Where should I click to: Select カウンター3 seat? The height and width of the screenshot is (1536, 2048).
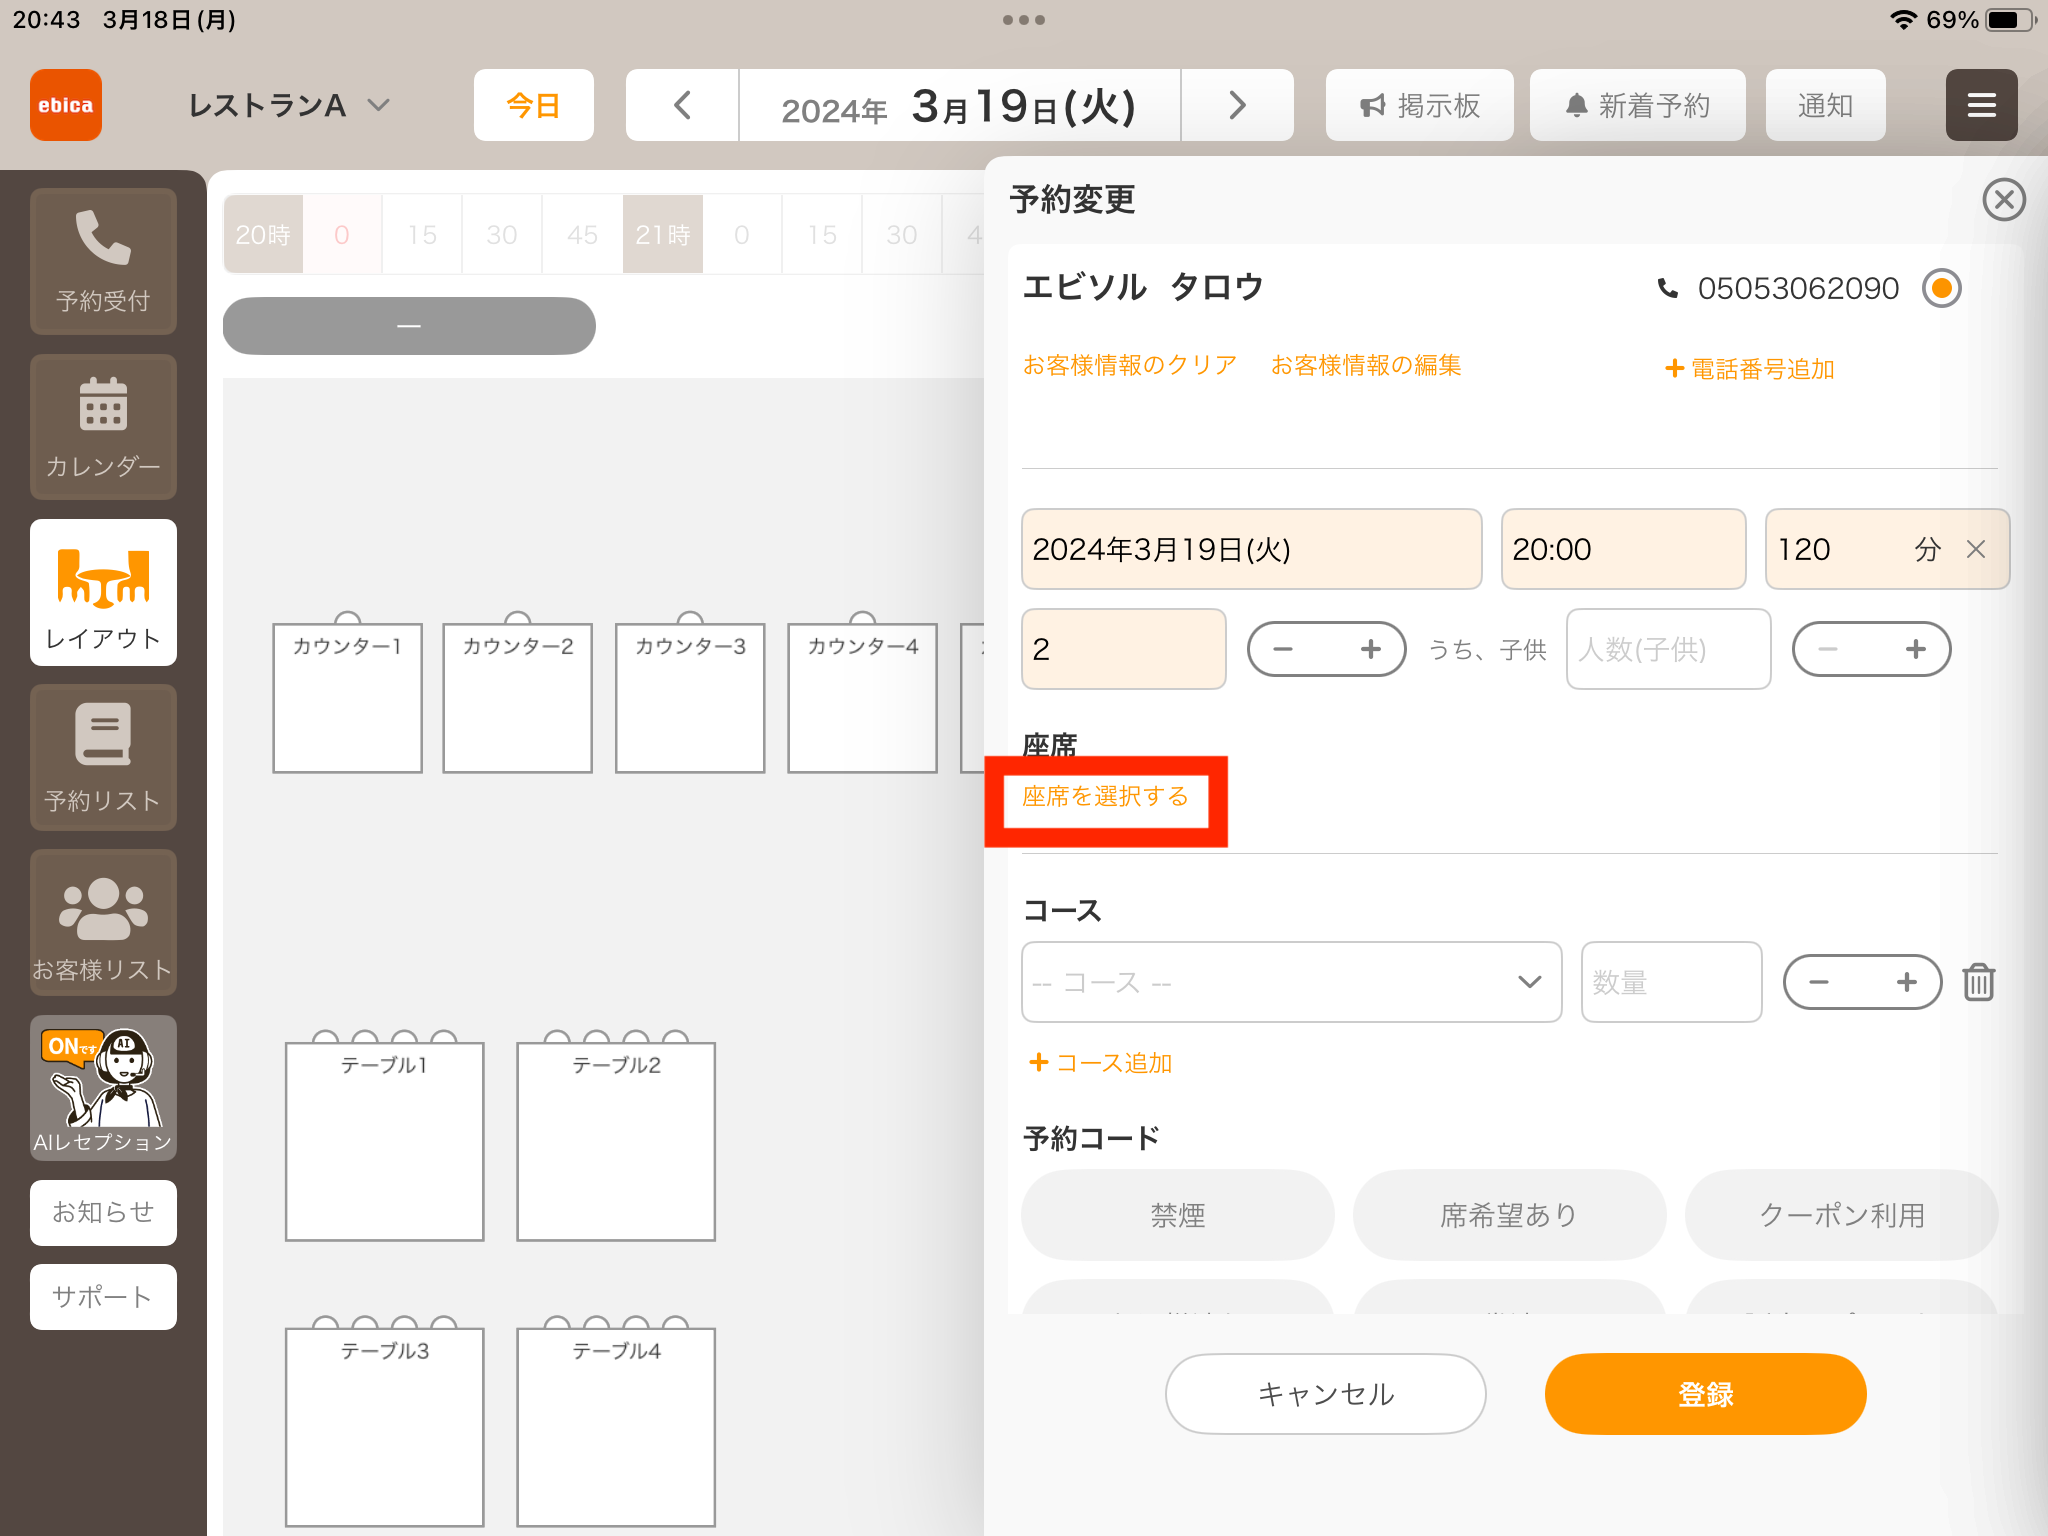coord(690,698)
